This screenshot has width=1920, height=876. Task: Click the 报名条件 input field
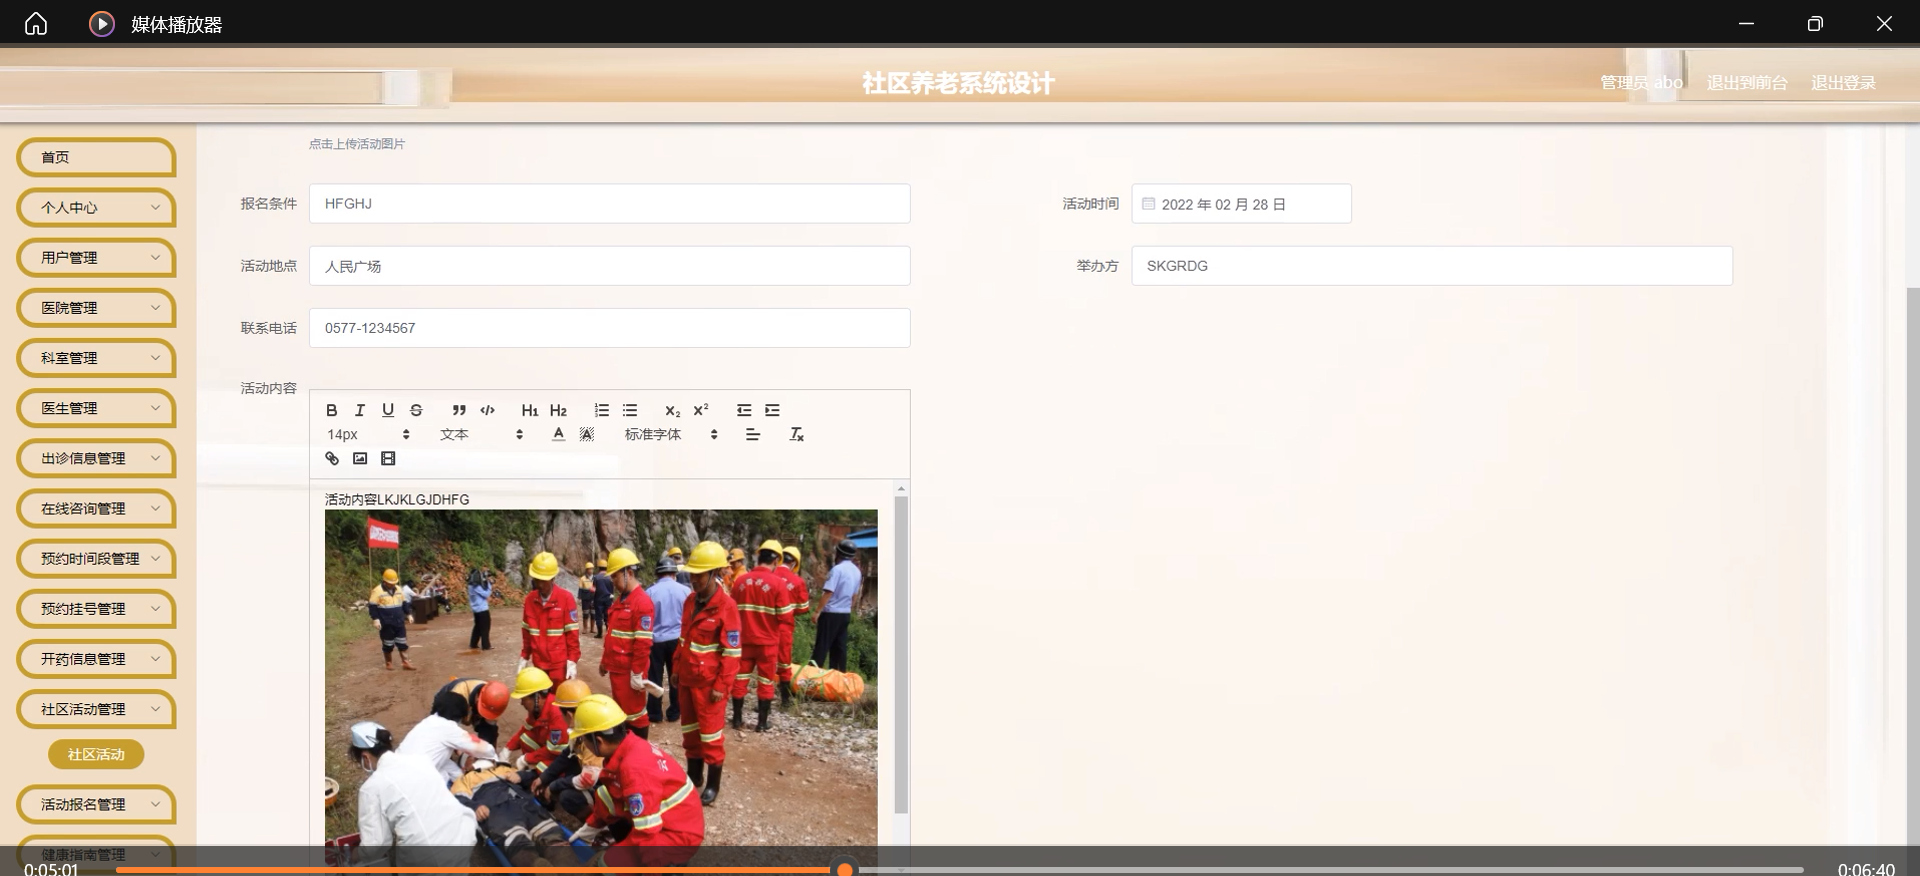pyautogui.click(x=609, y=204)
